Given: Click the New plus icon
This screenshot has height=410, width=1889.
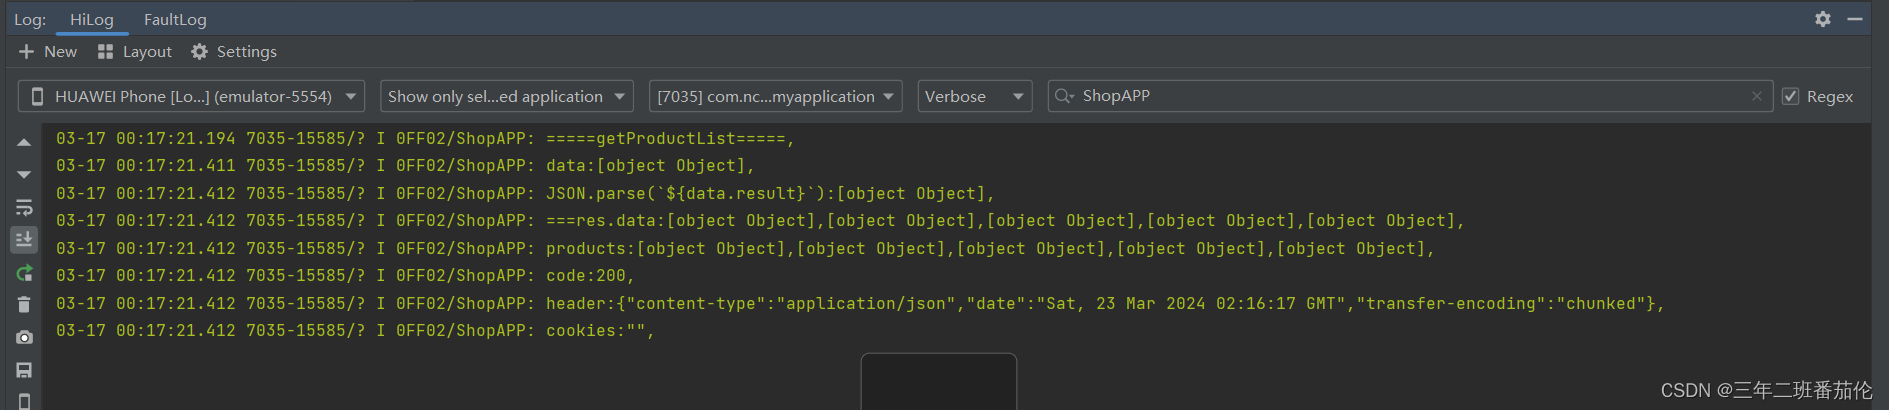Looking at the screenshot, I should pos(26,51).
